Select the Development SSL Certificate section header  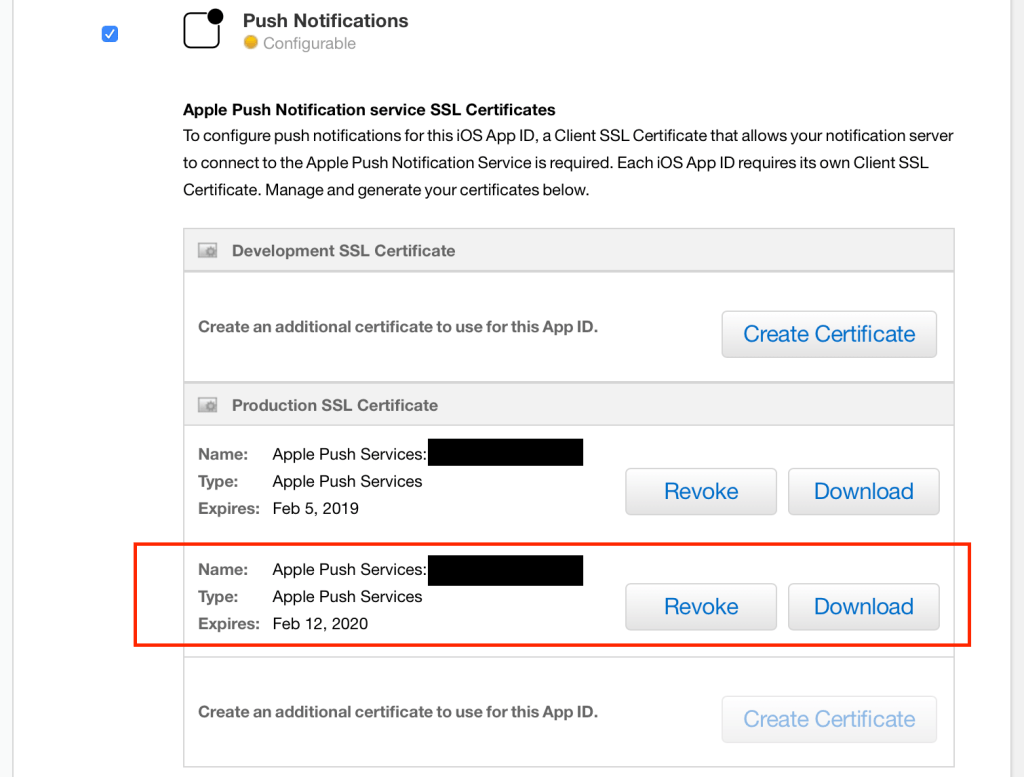[x=343, y=251]
